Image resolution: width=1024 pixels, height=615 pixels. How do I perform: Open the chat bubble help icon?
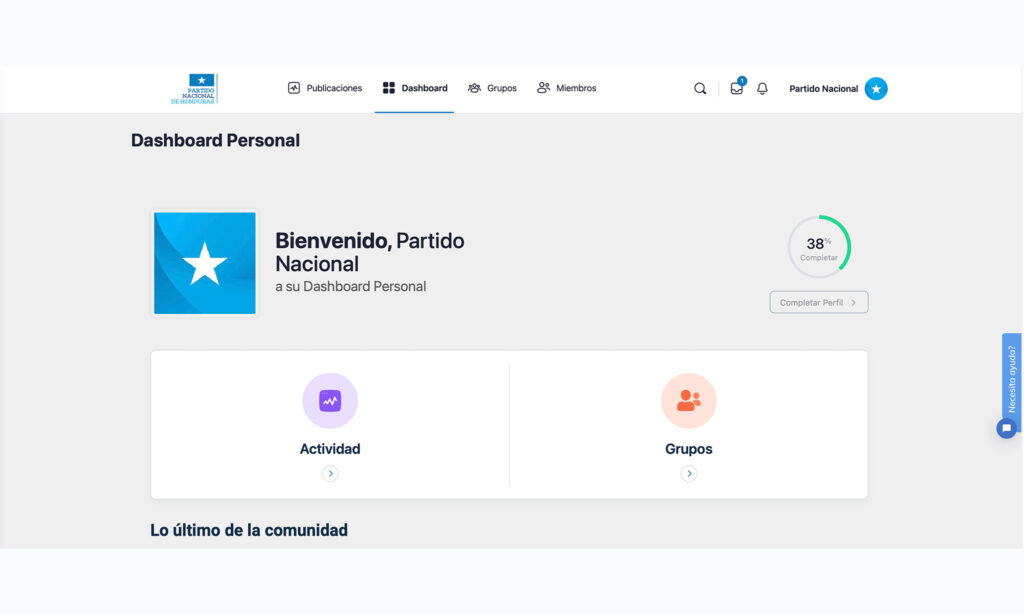(1007, 428)
